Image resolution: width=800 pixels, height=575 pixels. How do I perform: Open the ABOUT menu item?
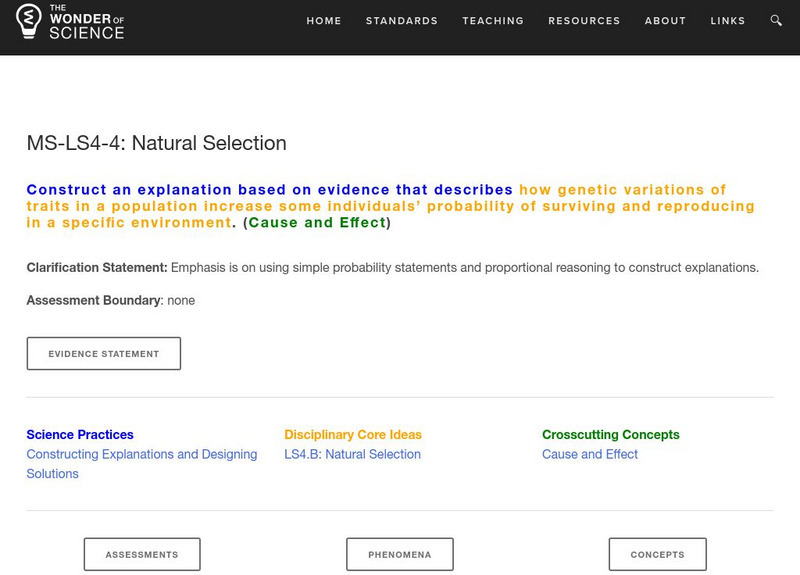click(x=665, y=21)
